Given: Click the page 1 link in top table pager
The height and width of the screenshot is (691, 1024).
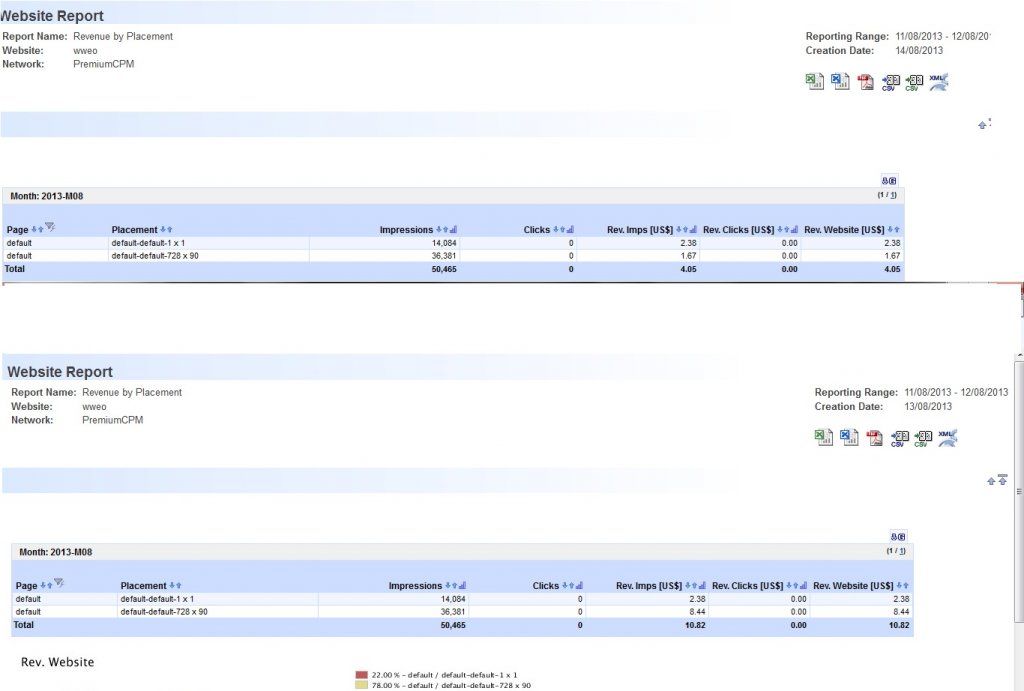Looking at the screenshot, I should pyautogui.click(x=893, y=195).
